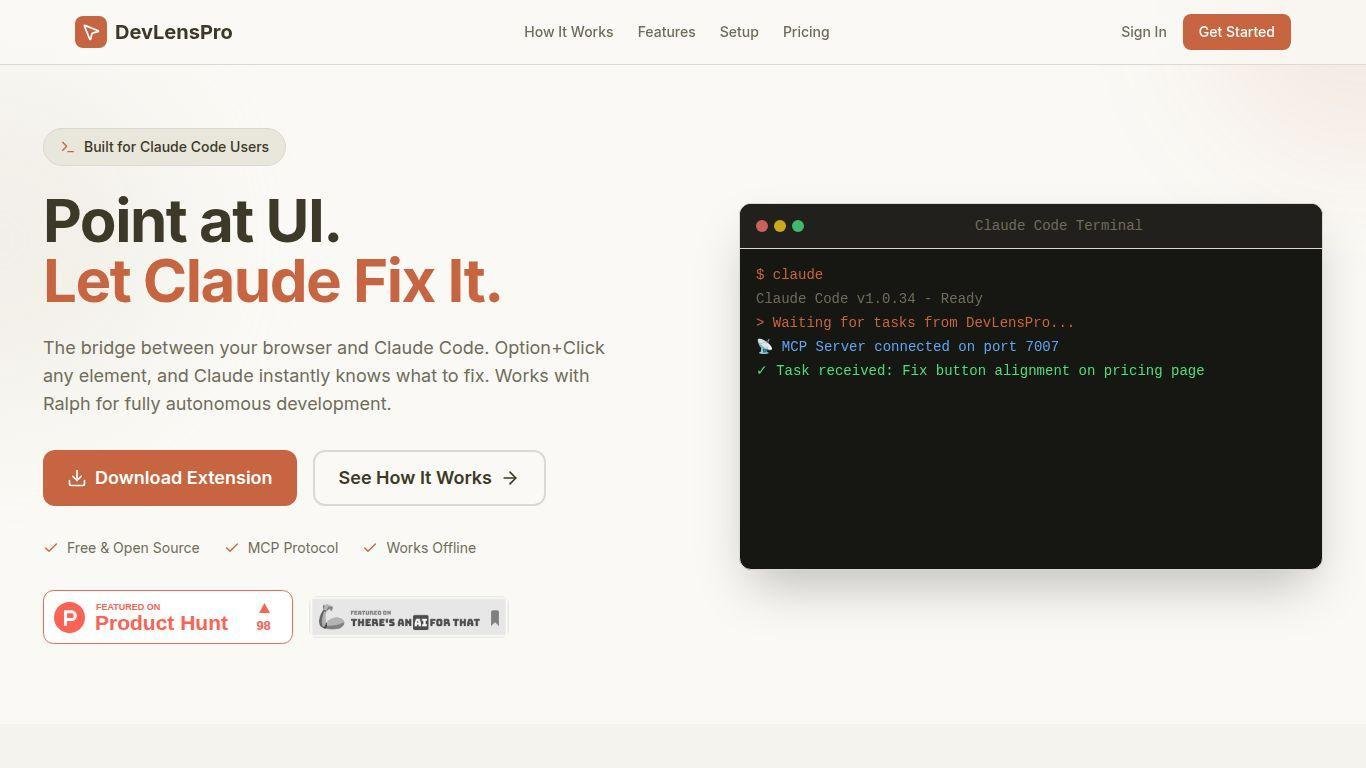Click the yellow terminal window dot
The height and width of the screenshot is (768, 1366).
[780, 226]
